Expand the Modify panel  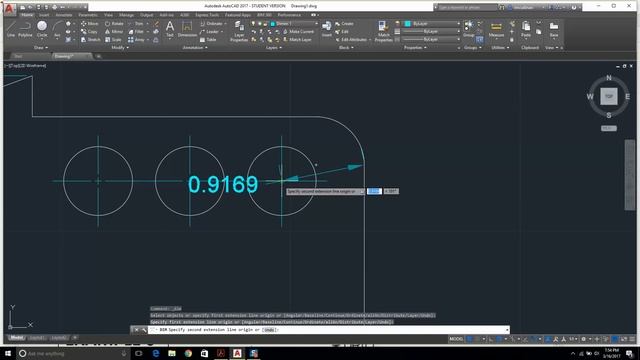point(120,48)
